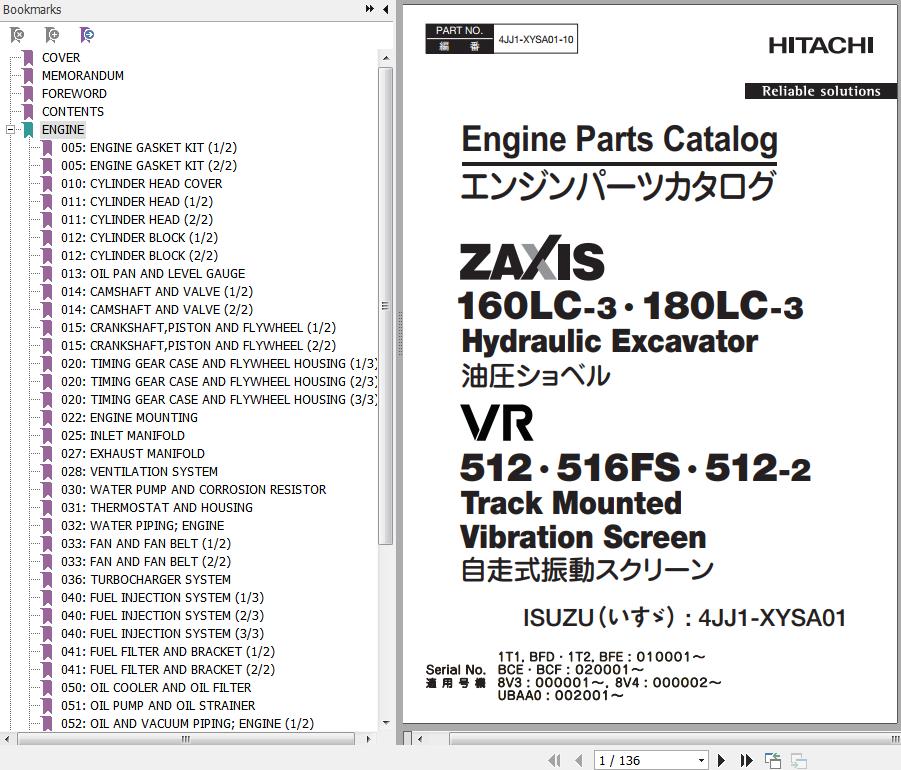The image size is (901, 770).
Task: Jump to the last page
Action: (746, 760)
